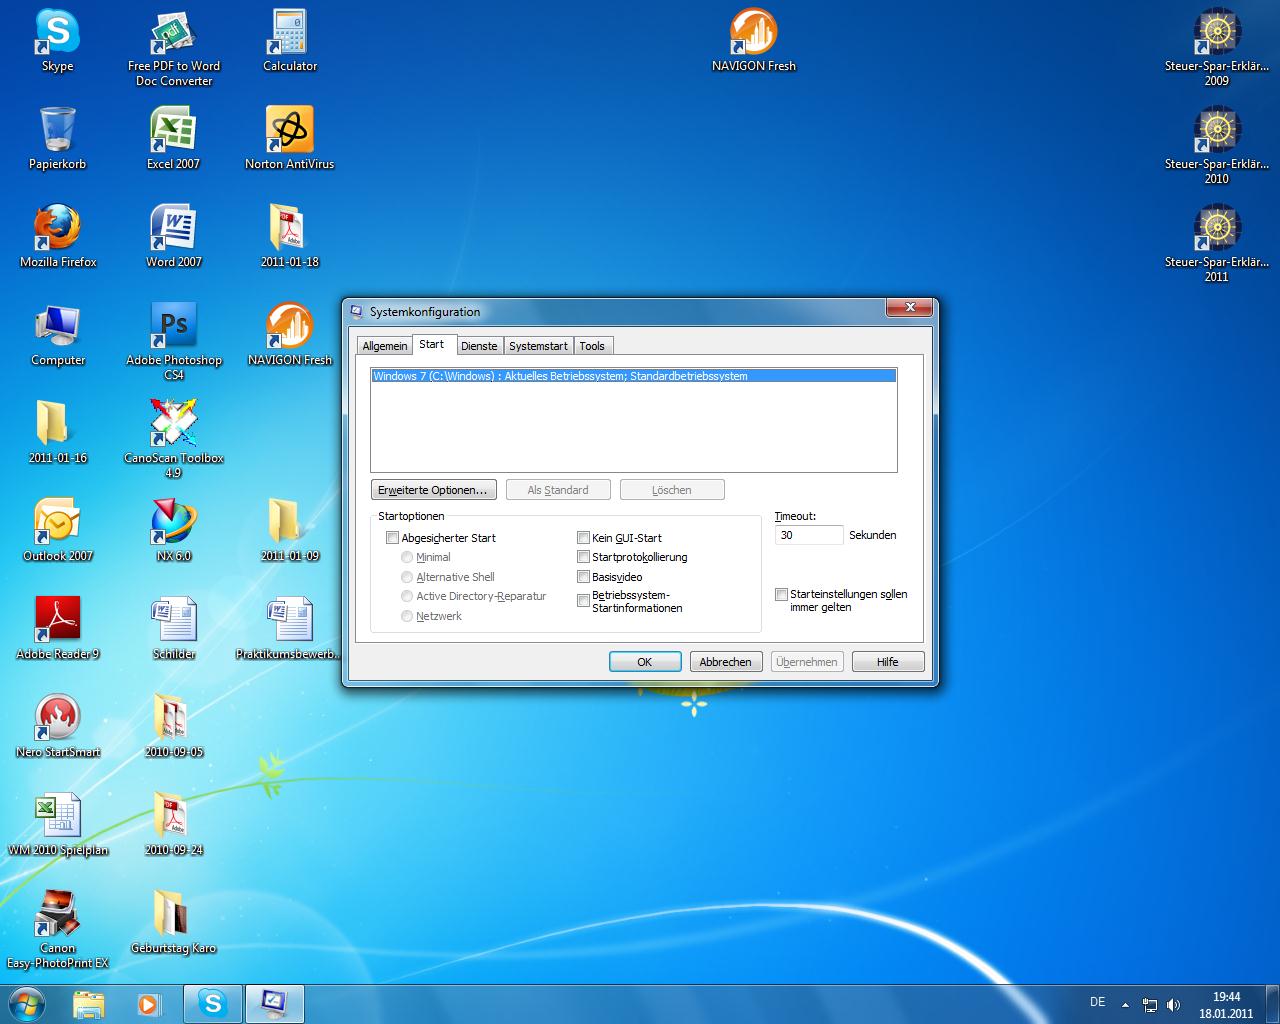The height and width of the screenshot is (1024, 1280).
Task: Show hidden tray icons arrow
Action: (1125, 1005)
